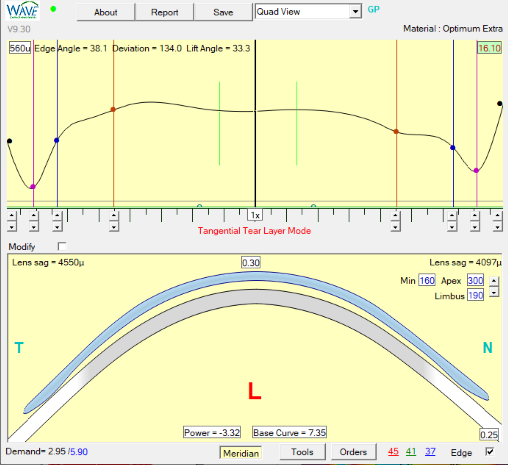Toggle the Edge checkbox
The width and height of the screenshot is (508, 465).
point(489,452)
